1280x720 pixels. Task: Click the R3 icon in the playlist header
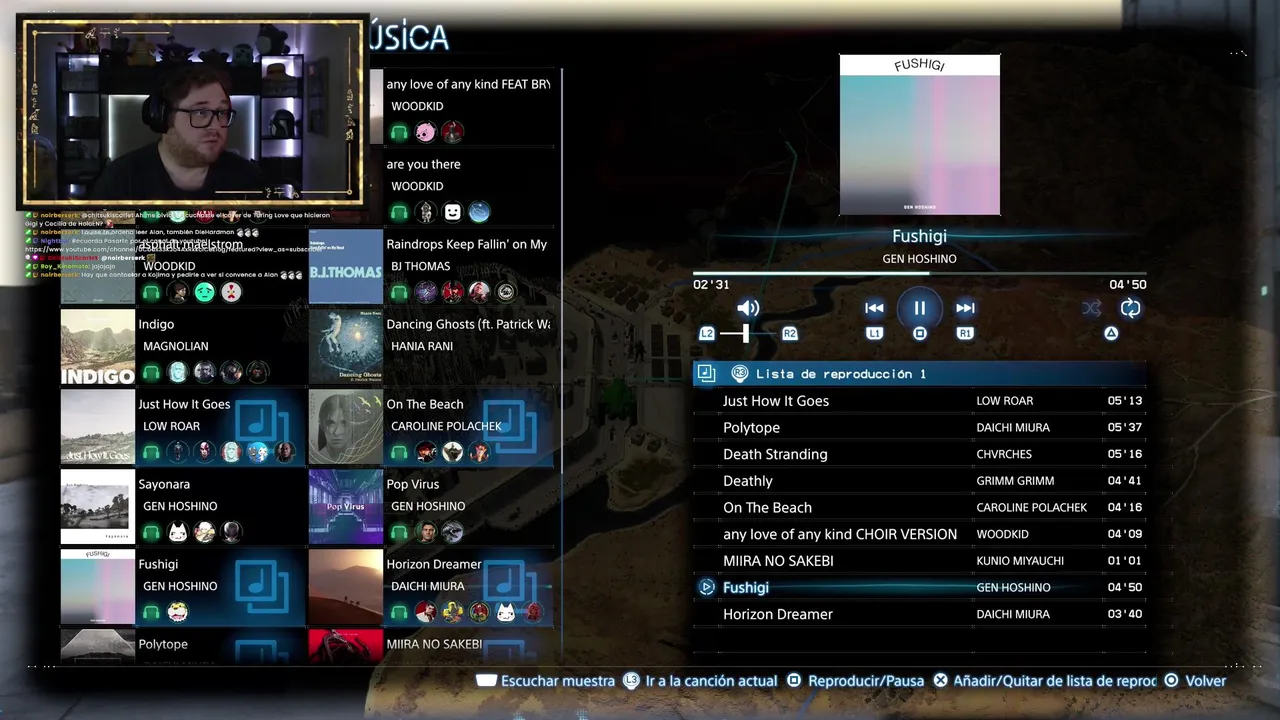click(740, 373)
